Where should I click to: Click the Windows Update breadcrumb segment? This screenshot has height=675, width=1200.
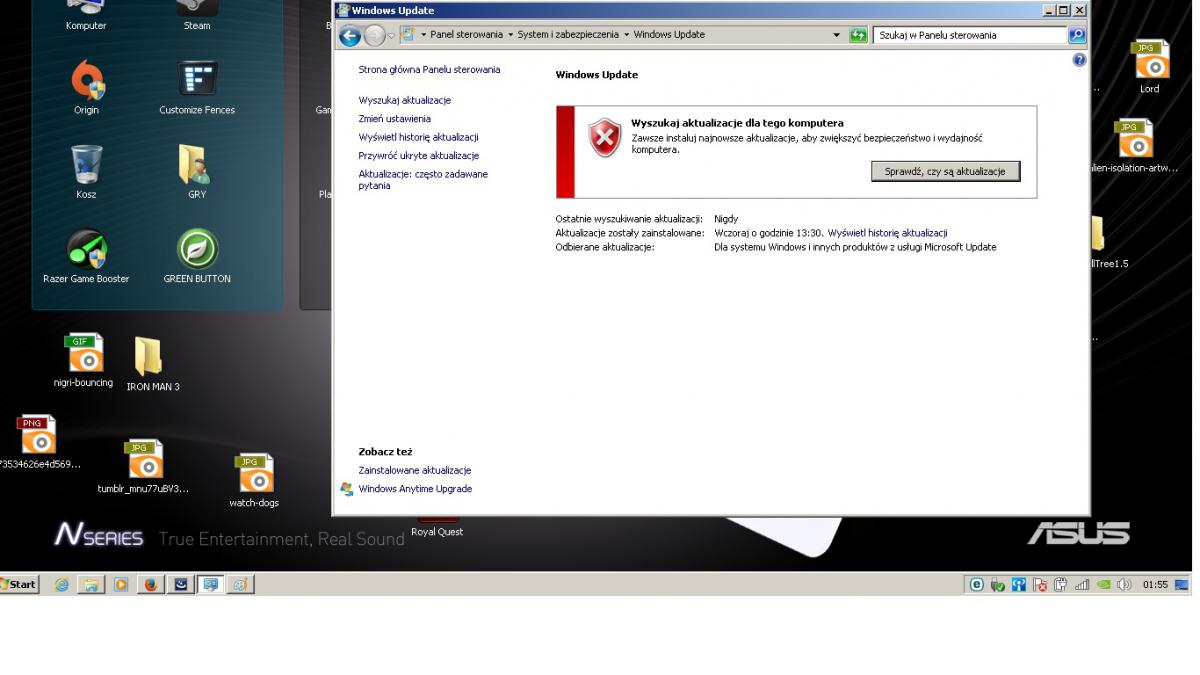click(669, 35)
